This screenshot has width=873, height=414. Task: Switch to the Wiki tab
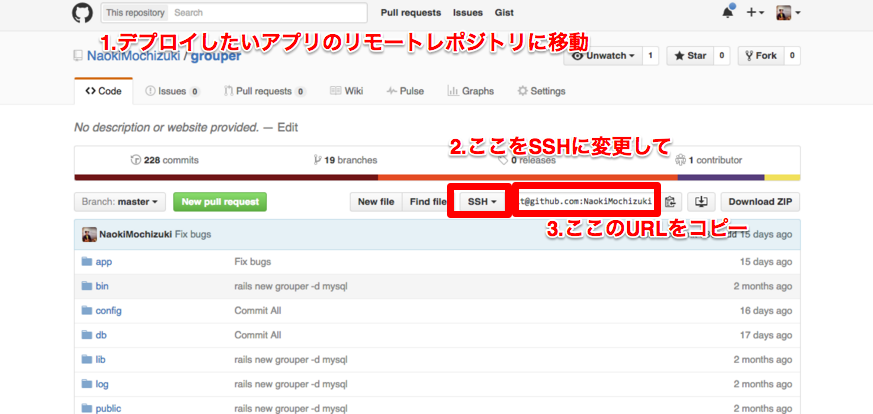(x=346, y=91)
